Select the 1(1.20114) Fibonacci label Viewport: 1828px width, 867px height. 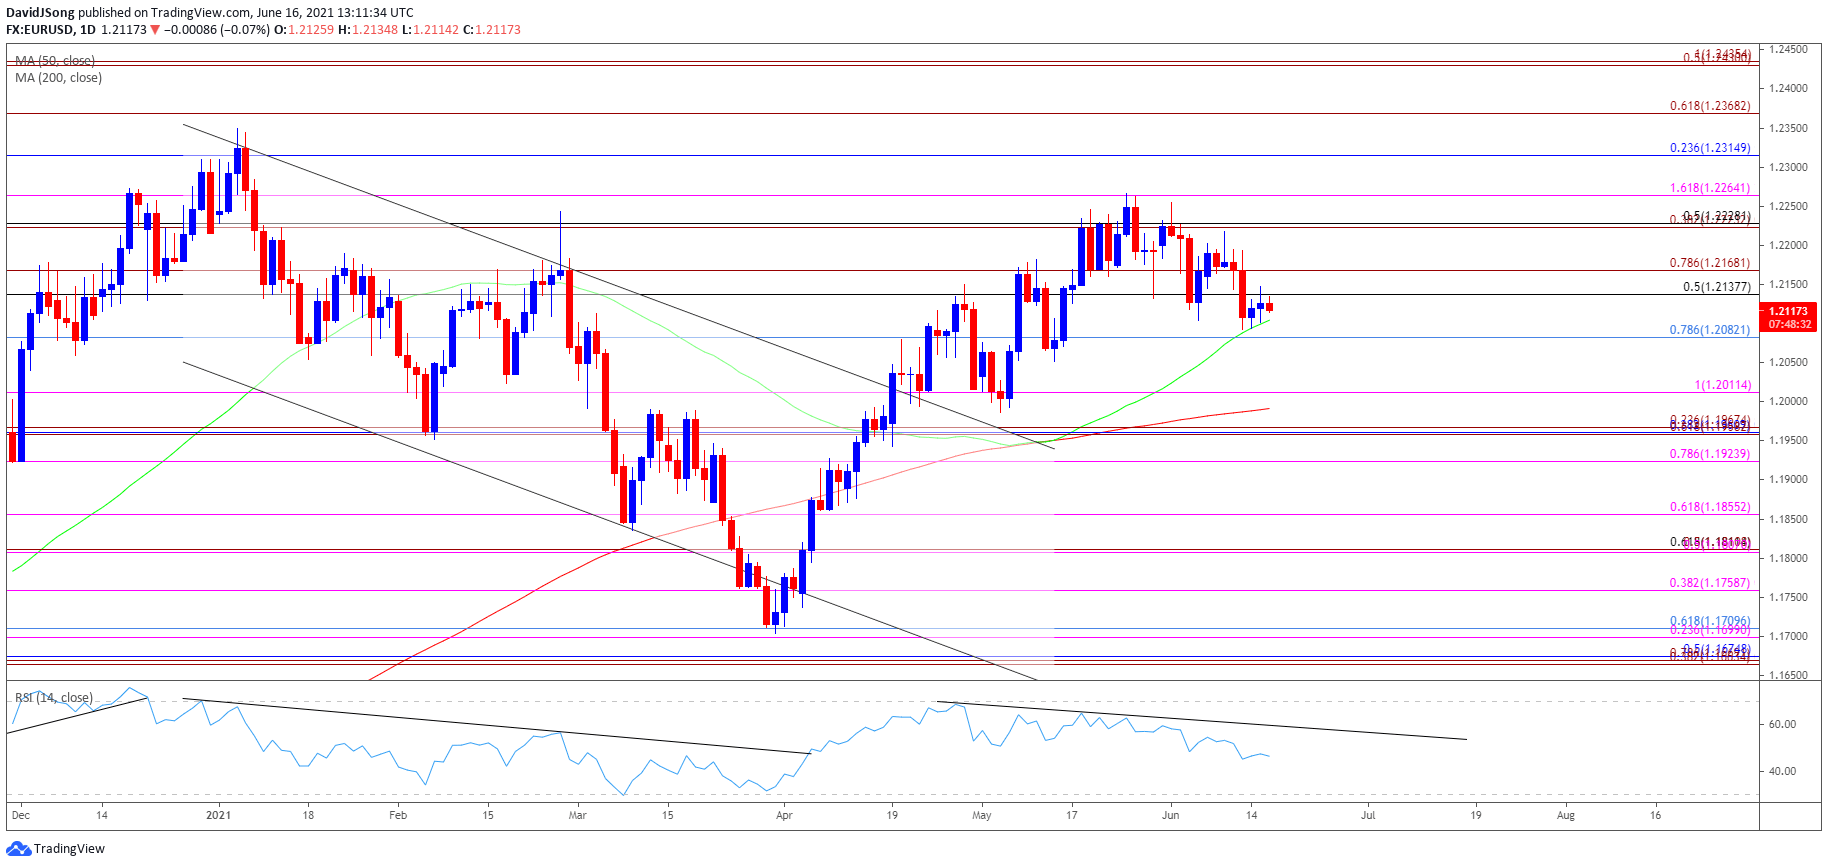(x=1723, y=385)
